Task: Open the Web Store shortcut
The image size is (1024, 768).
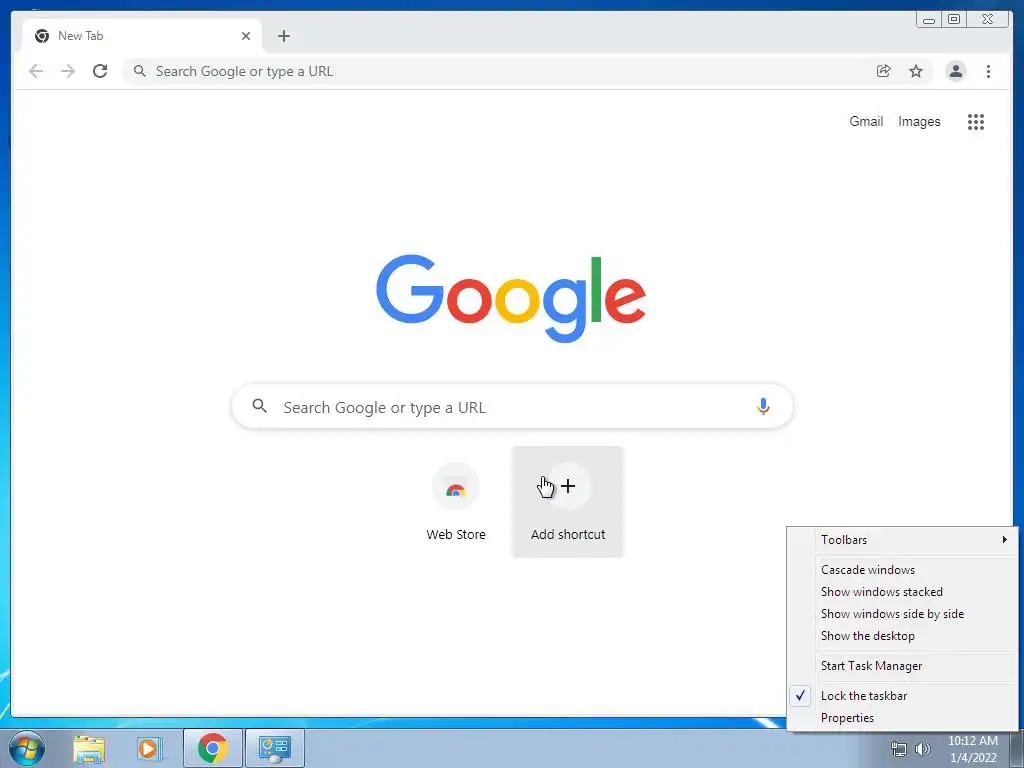Action: pyautogui.click(x=456, y=502)
